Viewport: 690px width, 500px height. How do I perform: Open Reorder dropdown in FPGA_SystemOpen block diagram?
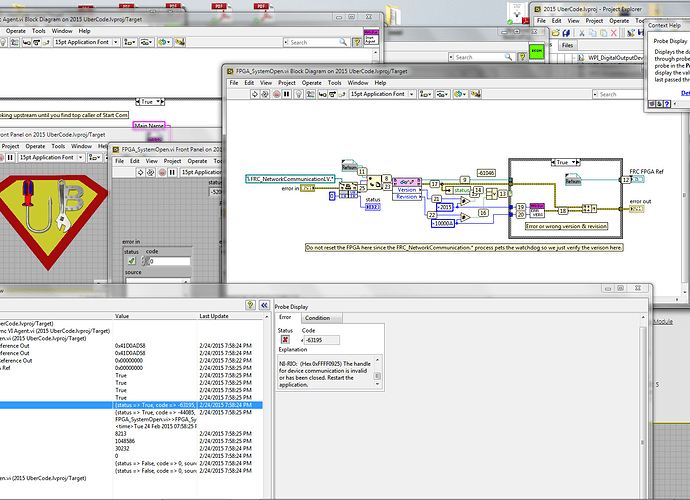460,94
